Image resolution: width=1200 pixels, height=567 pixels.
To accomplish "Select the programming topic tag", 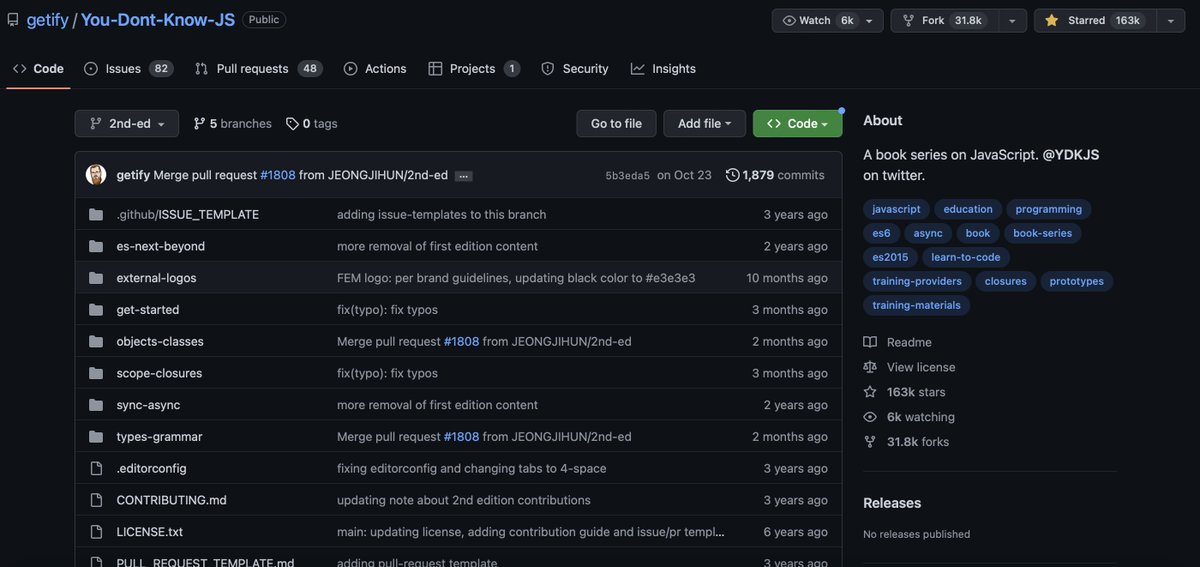I will click(1049, 209).
